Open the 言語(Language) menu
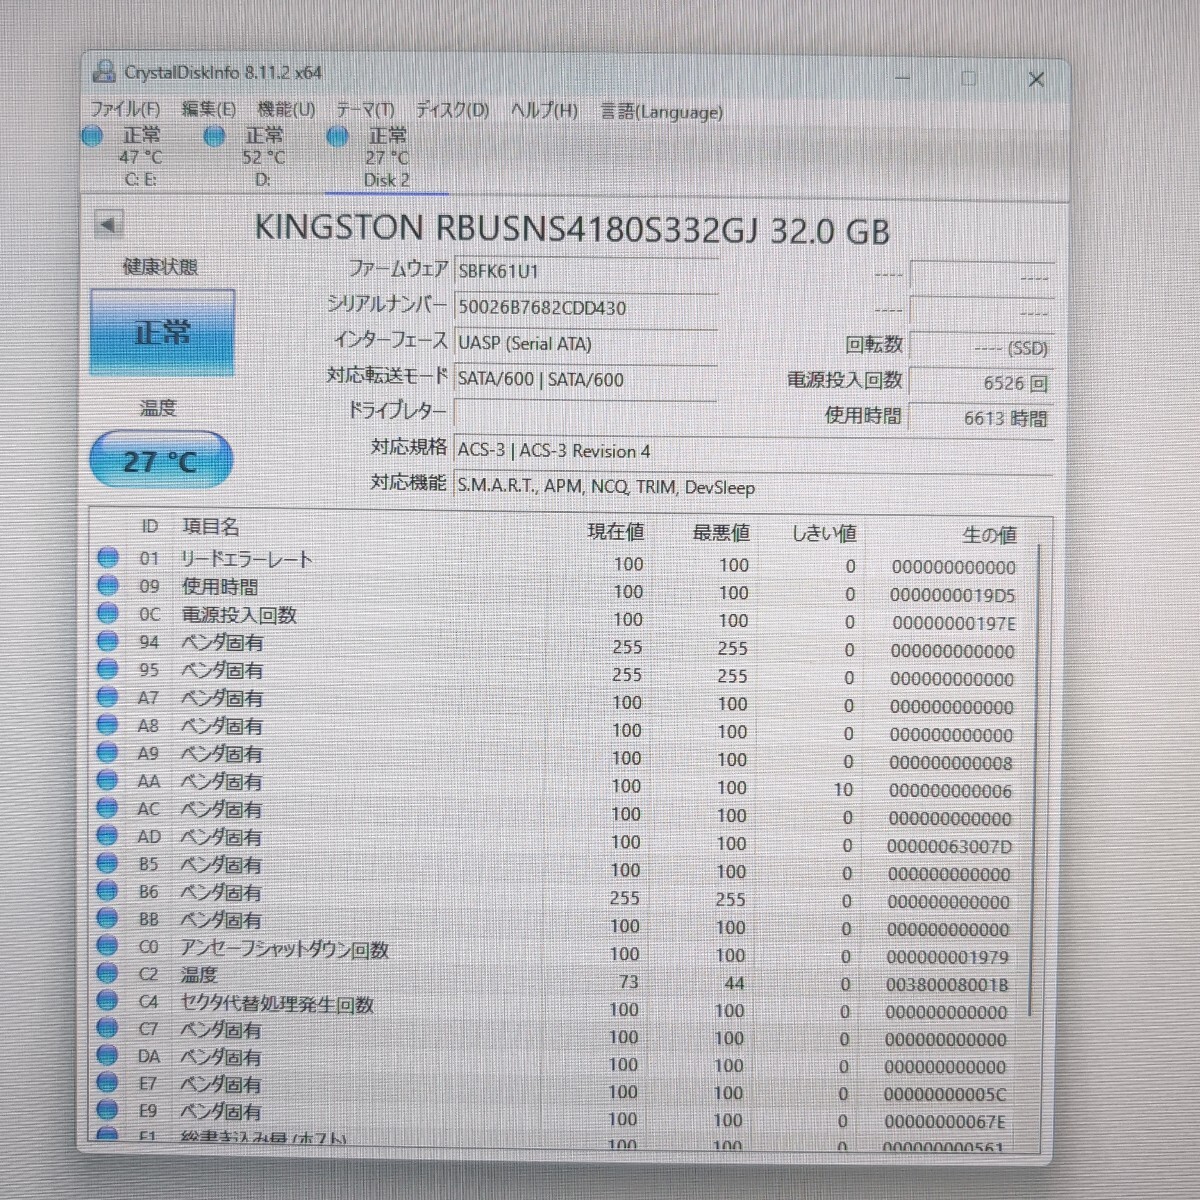The image size is (1200, 1200). [661, 112]
